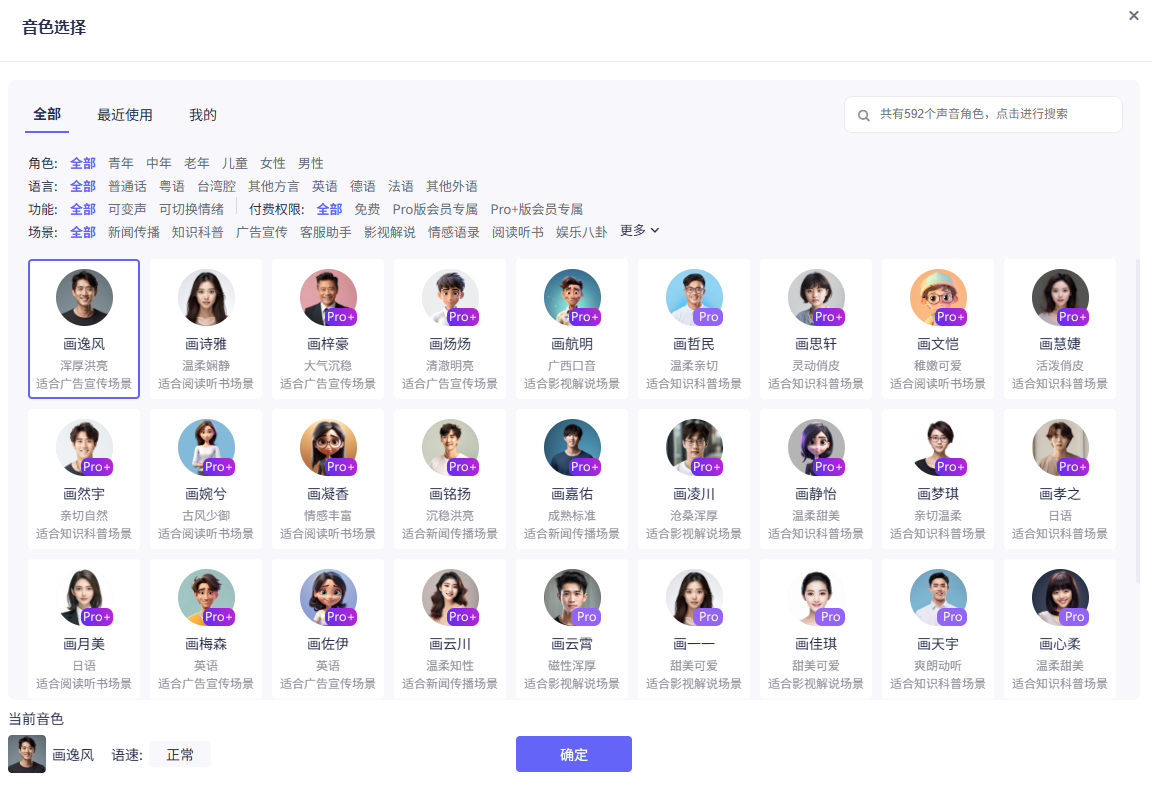Screen dimensions: 1152x787
Task: Filter function by 可切换情绪
Action: (192, 209)
